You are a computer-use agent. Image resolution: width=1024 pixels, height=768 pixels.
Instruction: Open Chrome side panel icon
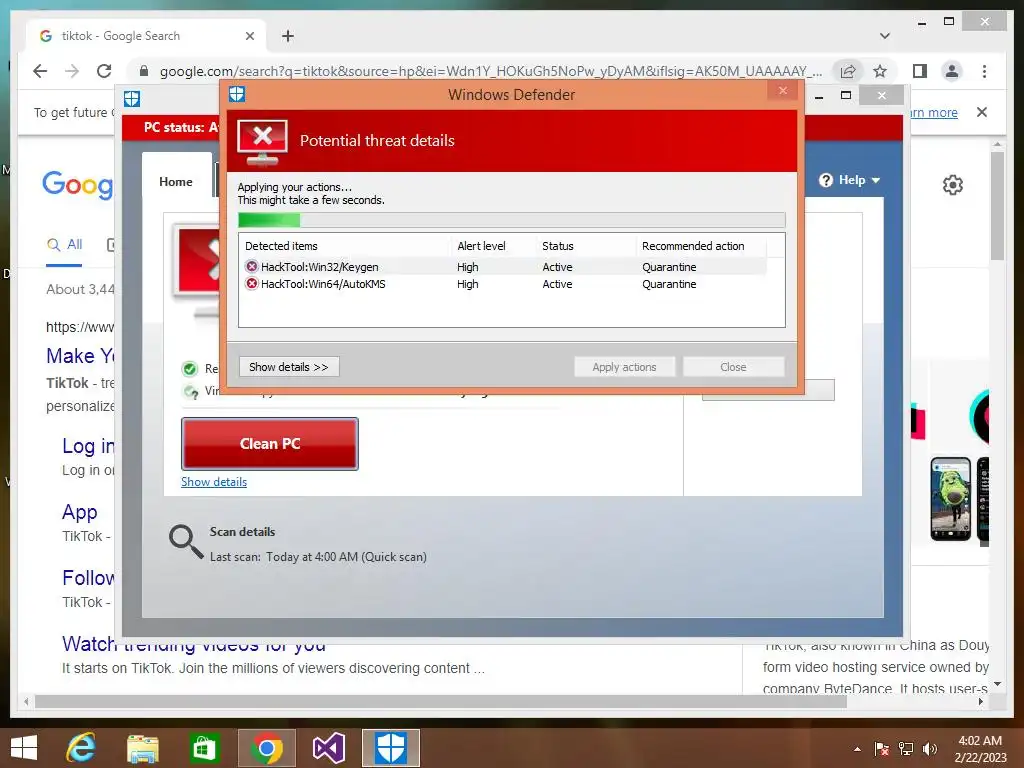tap(920, 71)
